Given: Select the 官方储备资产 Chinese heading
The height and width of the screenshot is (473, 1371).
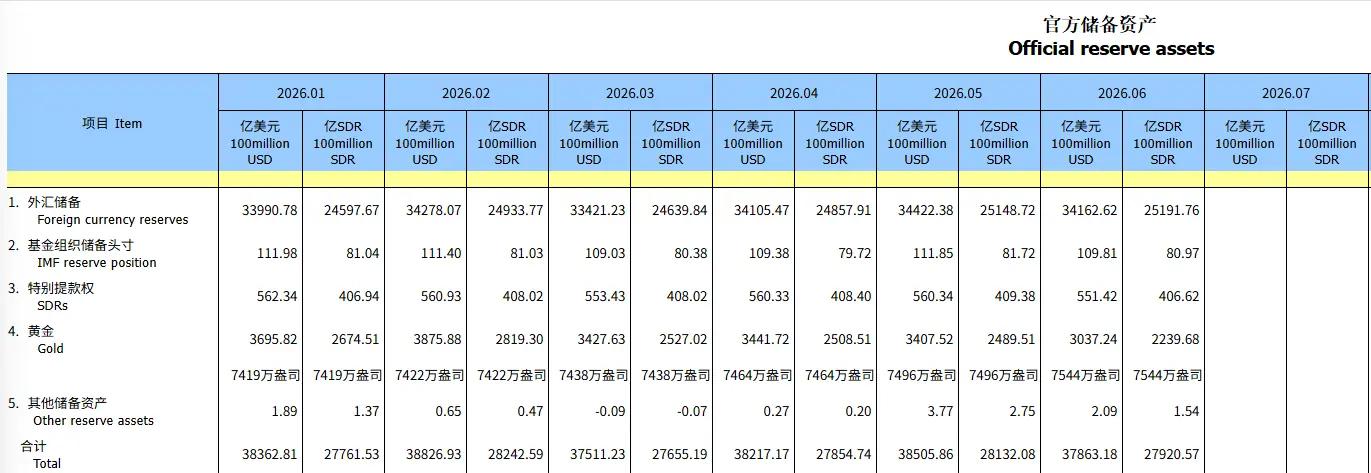Looking at the screenshot, I should [1099, 24].
